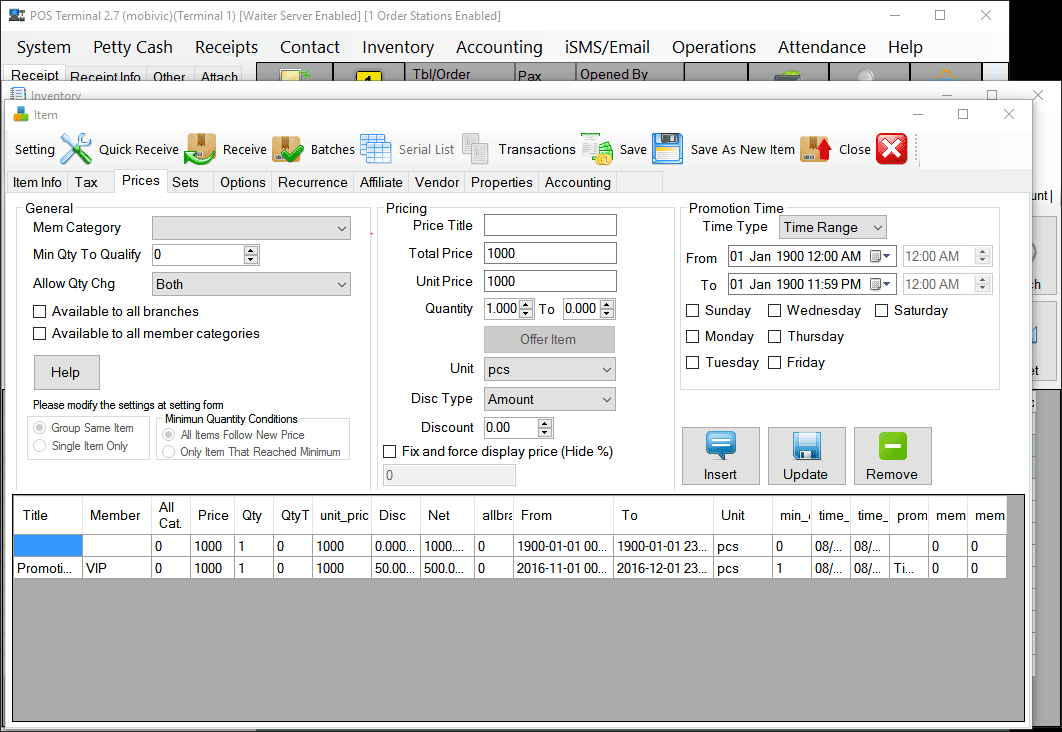1062x732 pixels.
Task: Click the Member column header
Action: [x=116, y=515]
